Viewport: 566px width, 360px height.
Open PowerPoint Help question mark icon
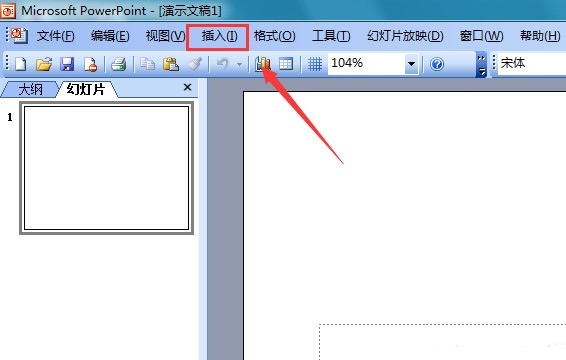point(437,64)
